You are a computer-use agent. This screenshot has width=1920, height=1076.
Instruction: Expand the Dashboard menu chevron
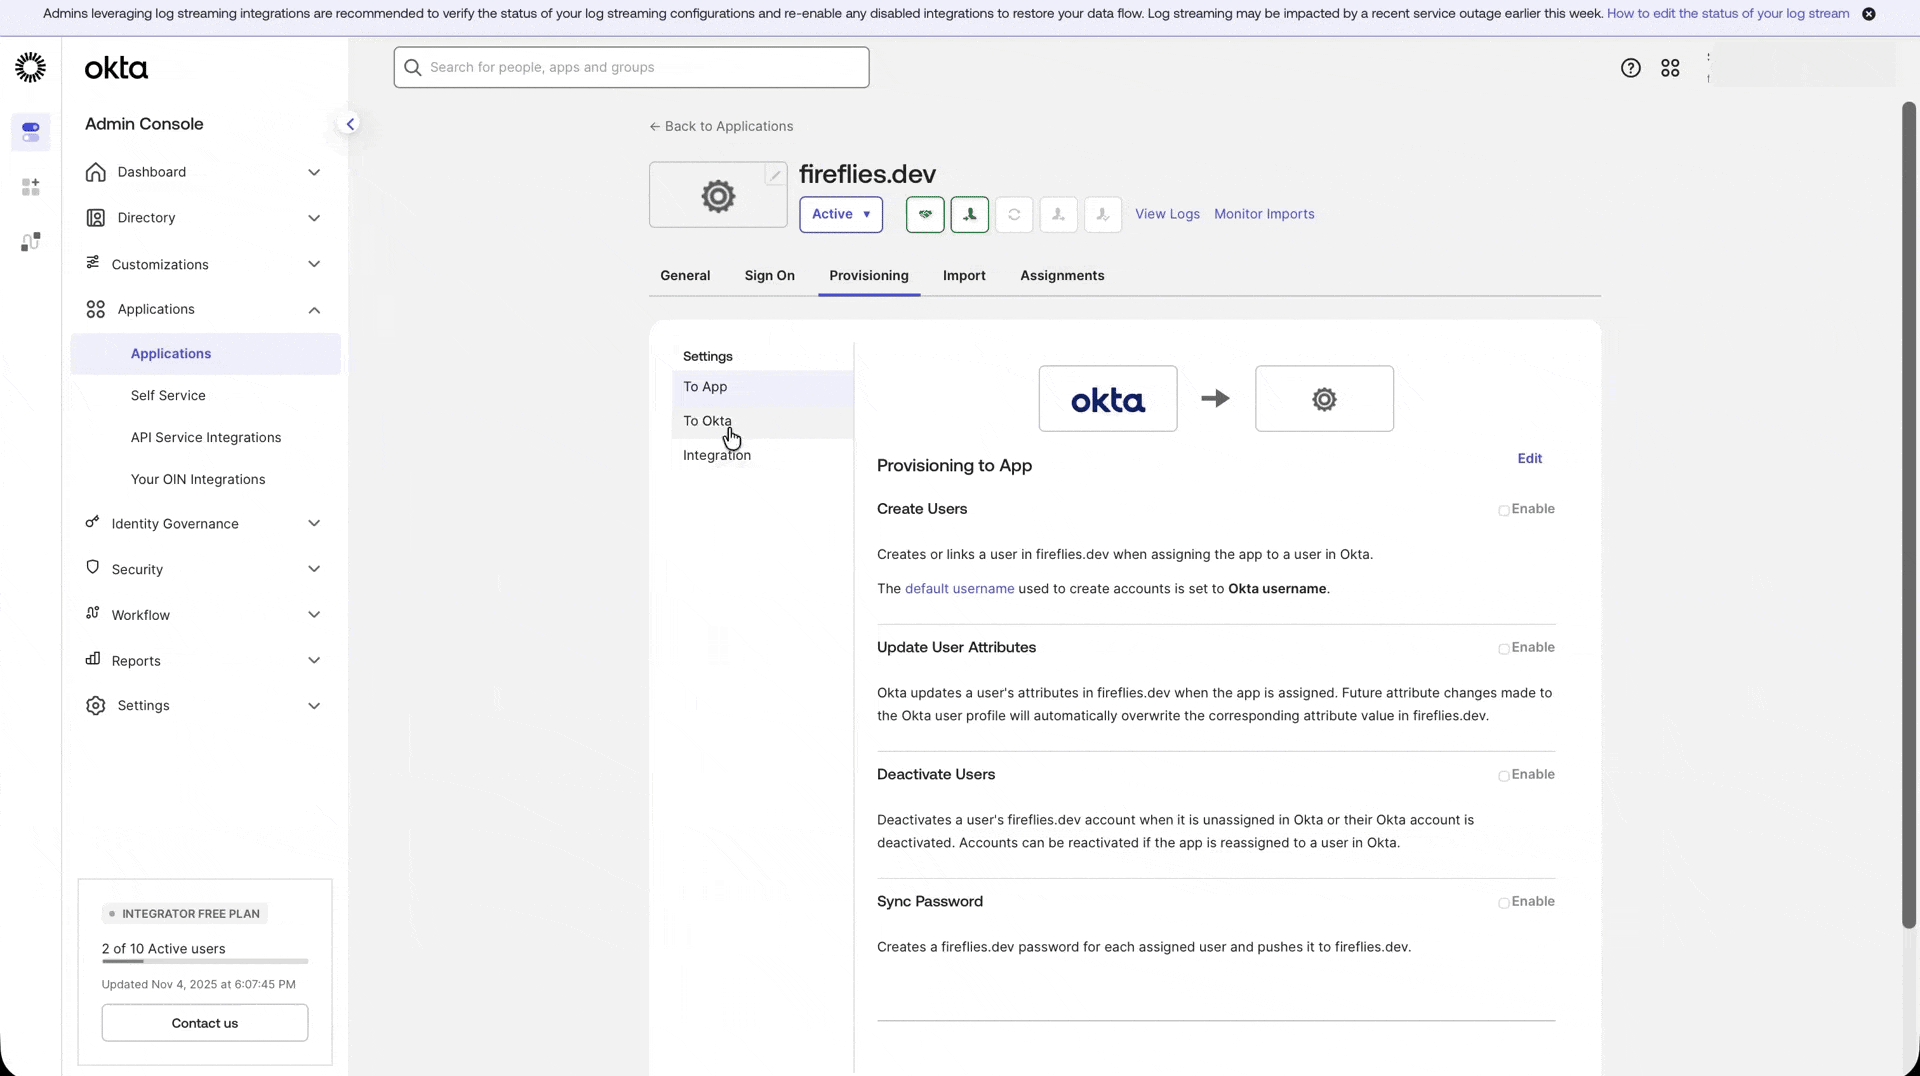pos(314,172)
